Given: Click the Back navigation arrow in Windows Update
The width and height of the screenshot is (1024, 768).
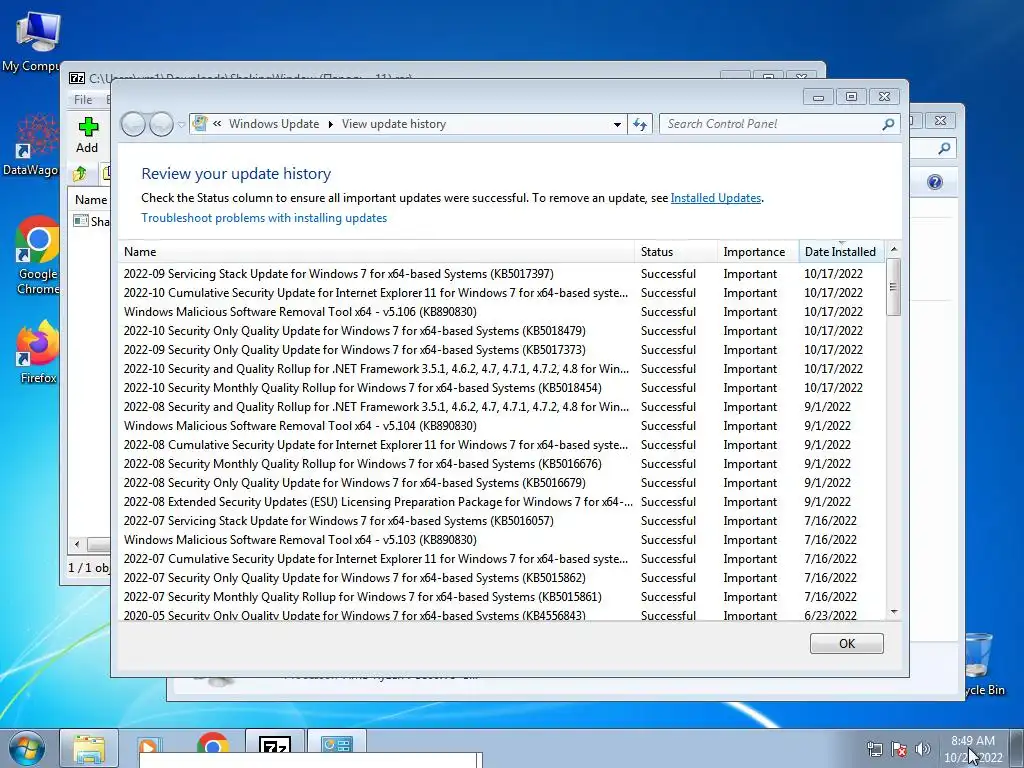Looking at the screenshot, I should coord(133,124).
